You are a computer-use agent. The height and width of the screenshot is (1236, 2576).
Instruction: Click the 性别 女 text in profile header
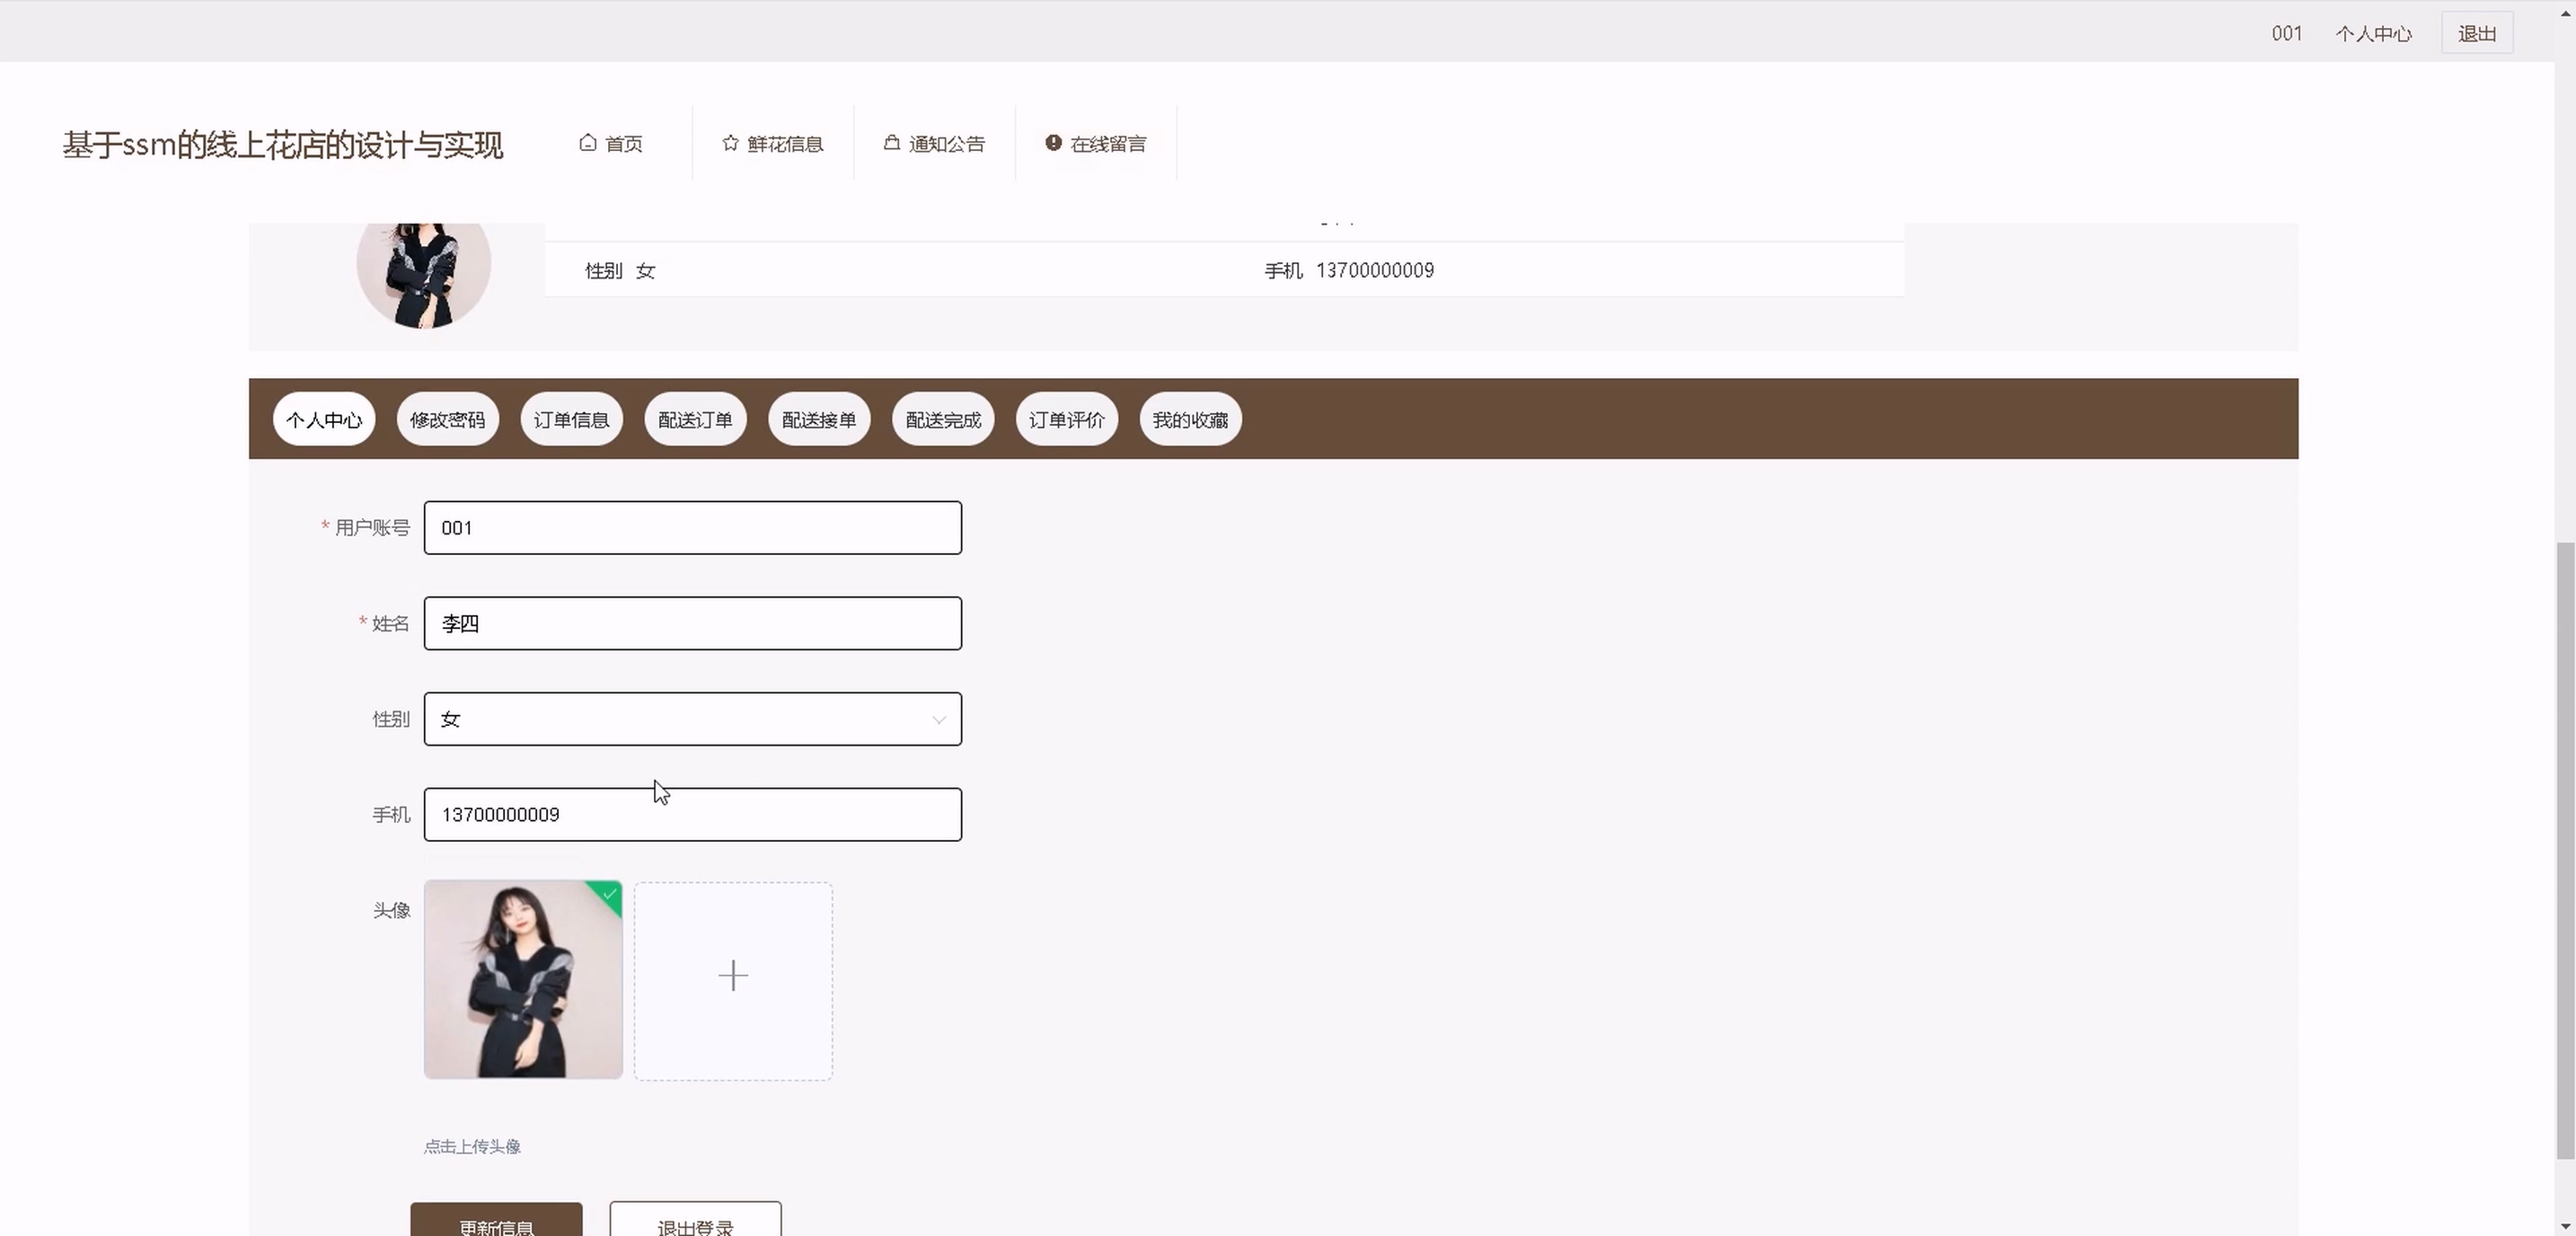pyautogui.click(x=620, y=271)
